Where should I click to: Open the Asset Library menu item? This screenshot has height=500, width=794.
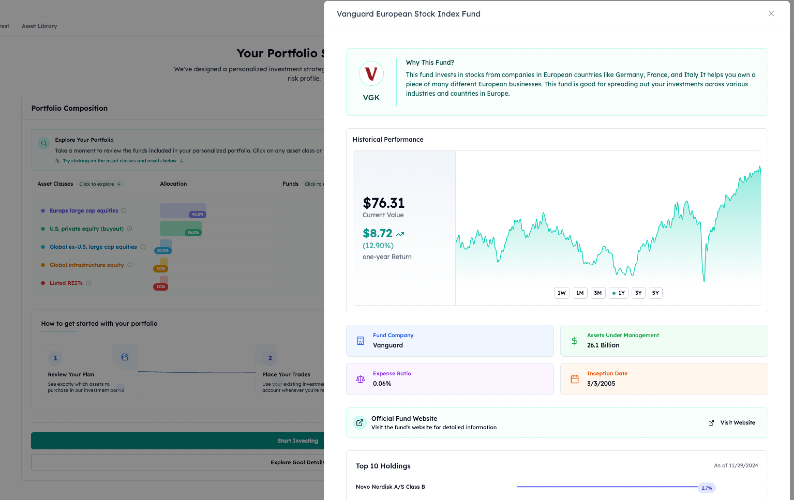pyautogui.click(x=39, y=26)
